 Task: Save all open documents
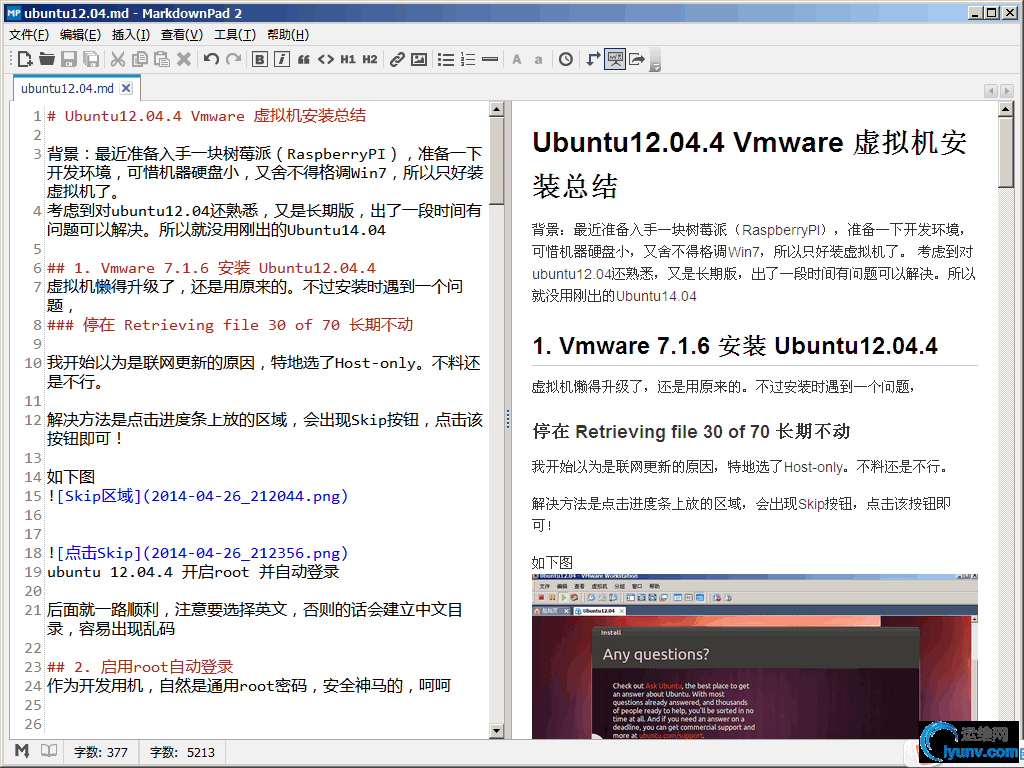[x=91, y=59]
